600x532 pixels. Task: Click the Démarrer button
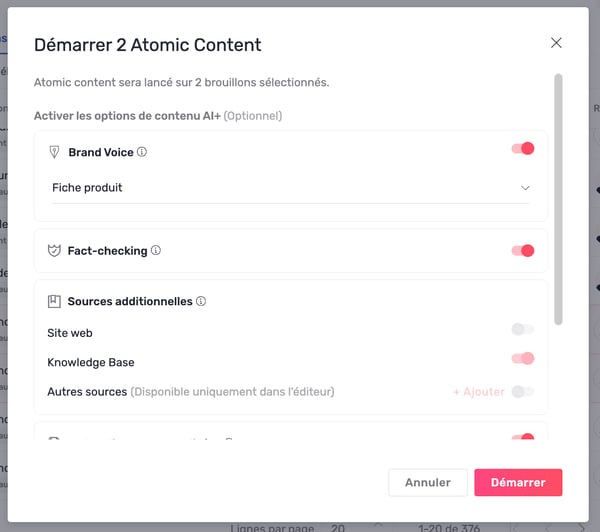tap(518, 482)
